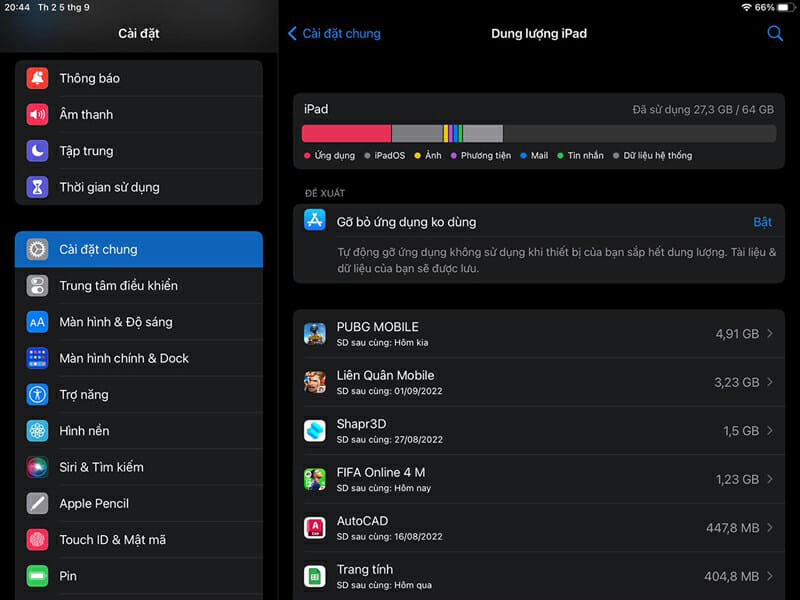Select the Tập trung moon icon

click(37, 151)
